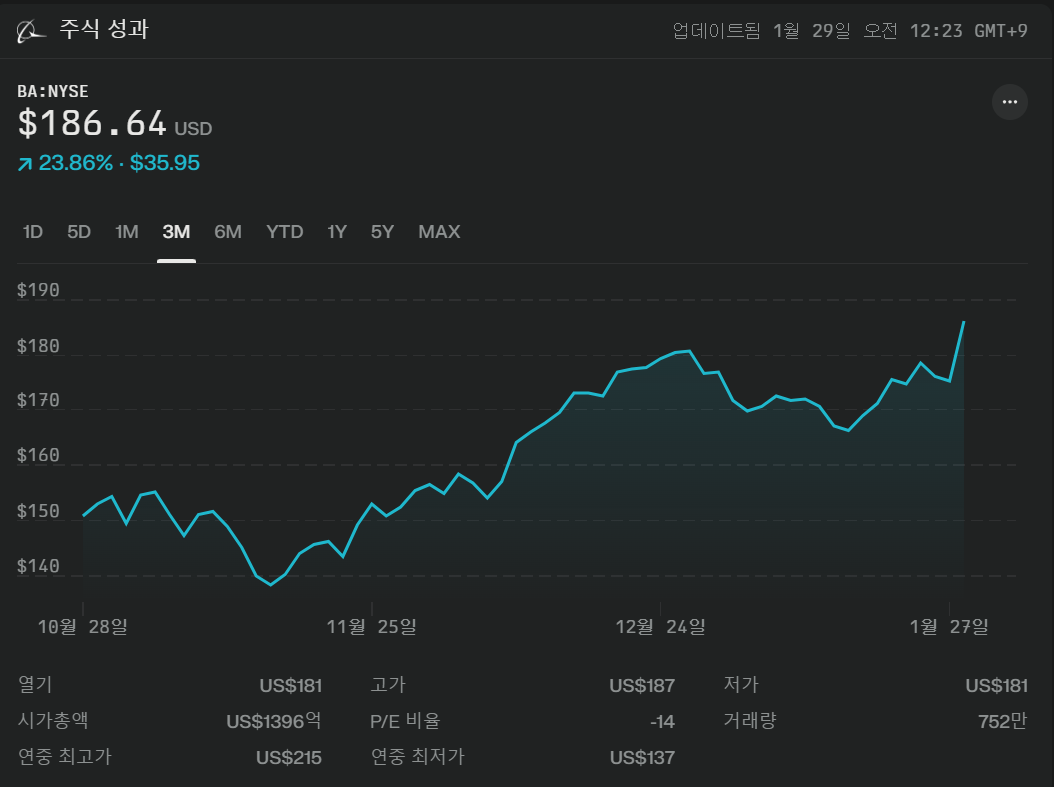Click the 연중 최고가 label
Viewport: 1054px width, 787px height.
[x=65, y=757]
